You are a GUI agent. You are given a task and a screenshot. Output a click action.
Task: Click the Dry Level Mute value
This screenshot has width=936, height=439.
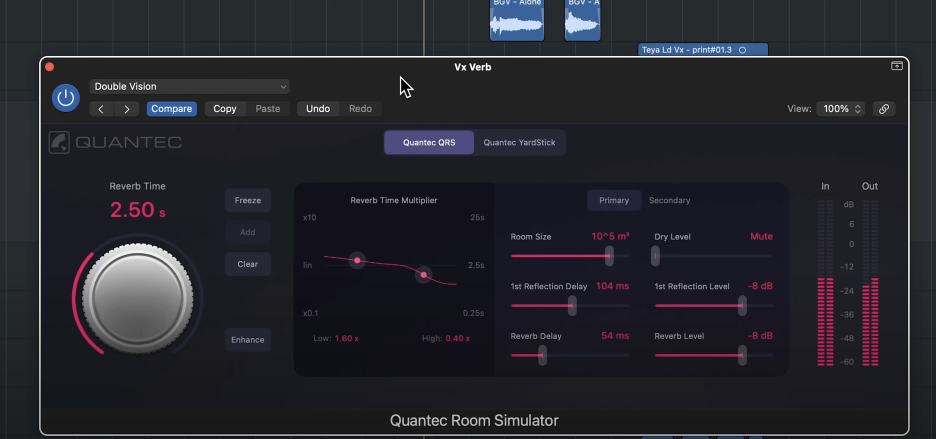point(761,237)
